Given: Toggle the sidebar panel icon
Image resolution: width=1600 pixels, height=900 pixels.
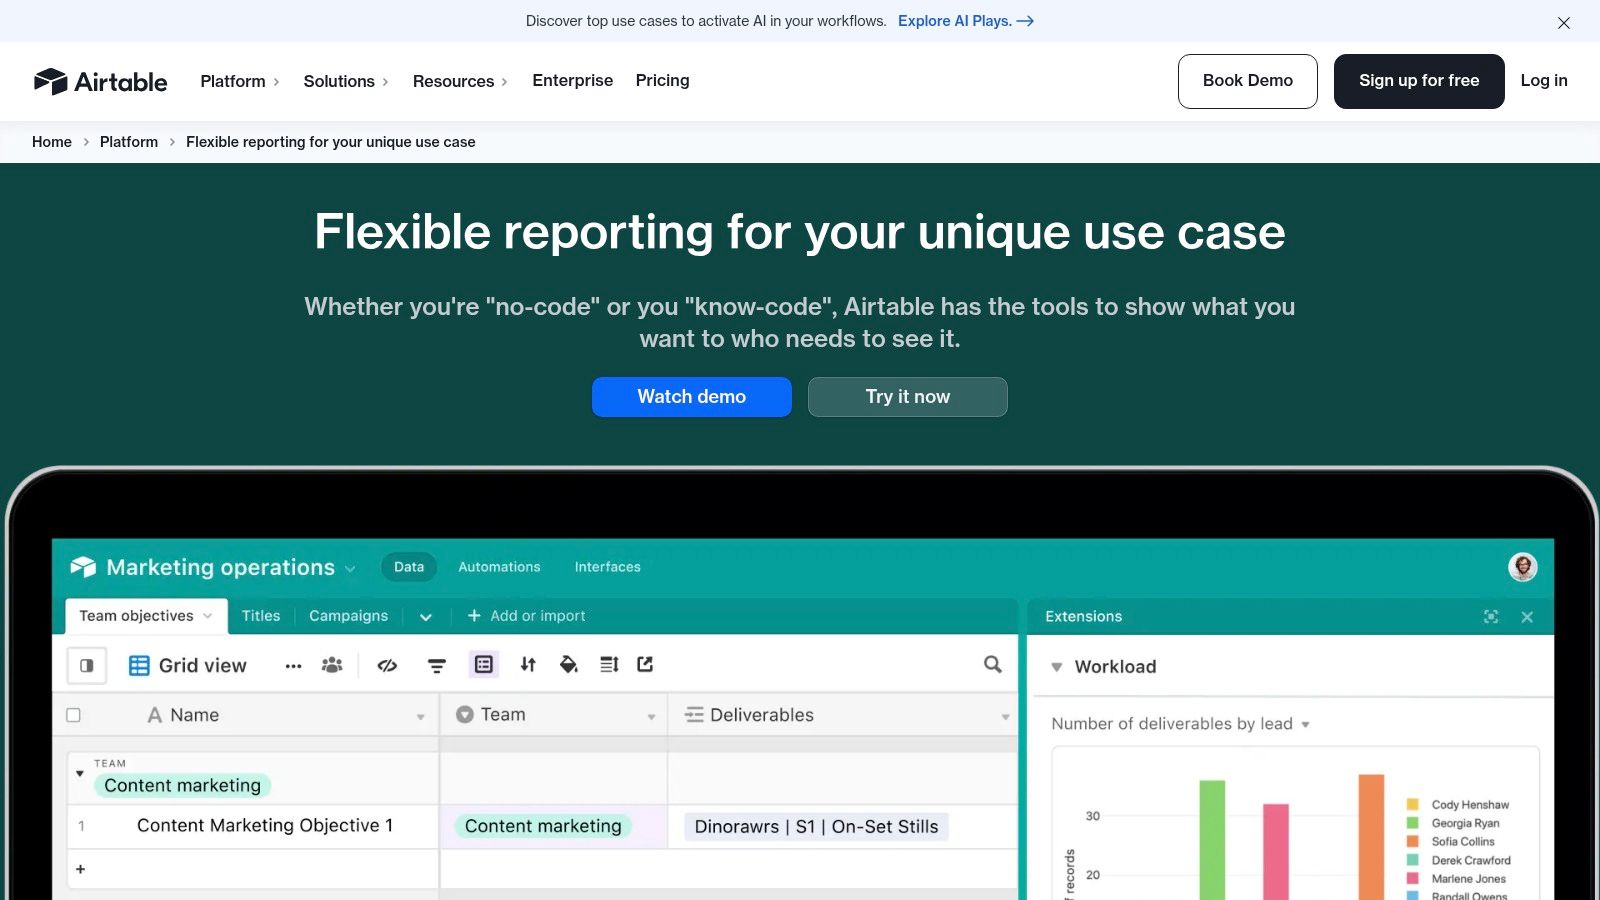Looking at the screenshot, I should pos(87,665).
